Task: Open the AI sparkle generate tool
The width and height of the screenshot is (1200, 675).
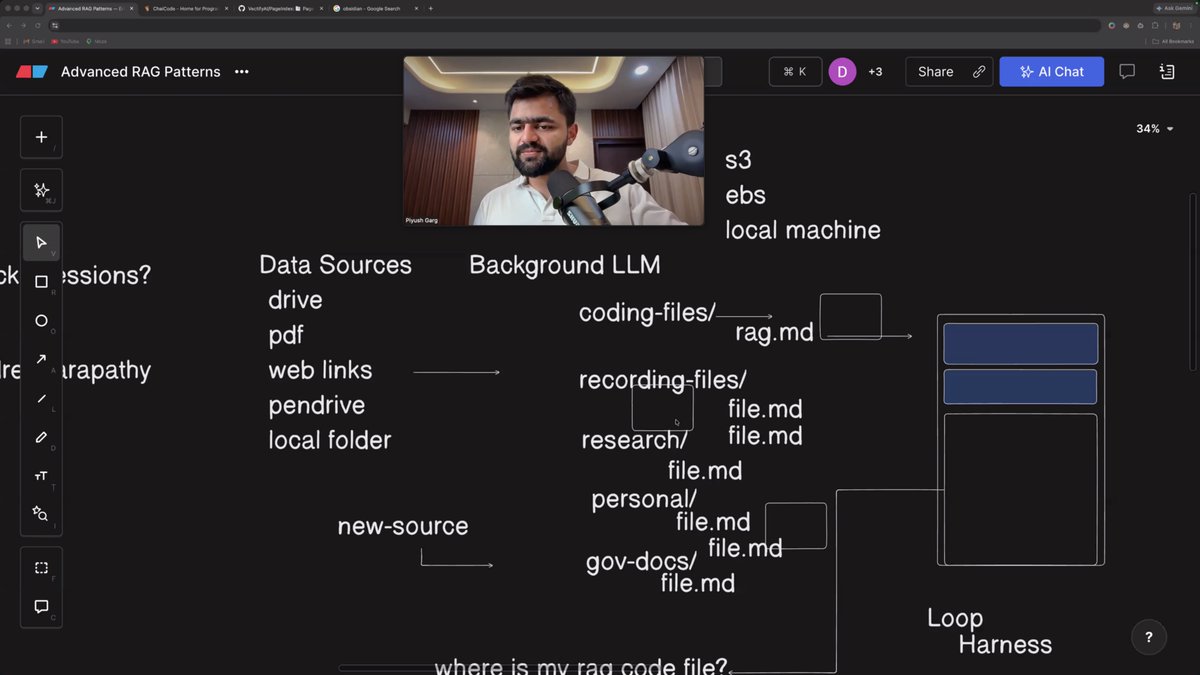Action: (41, 190)
